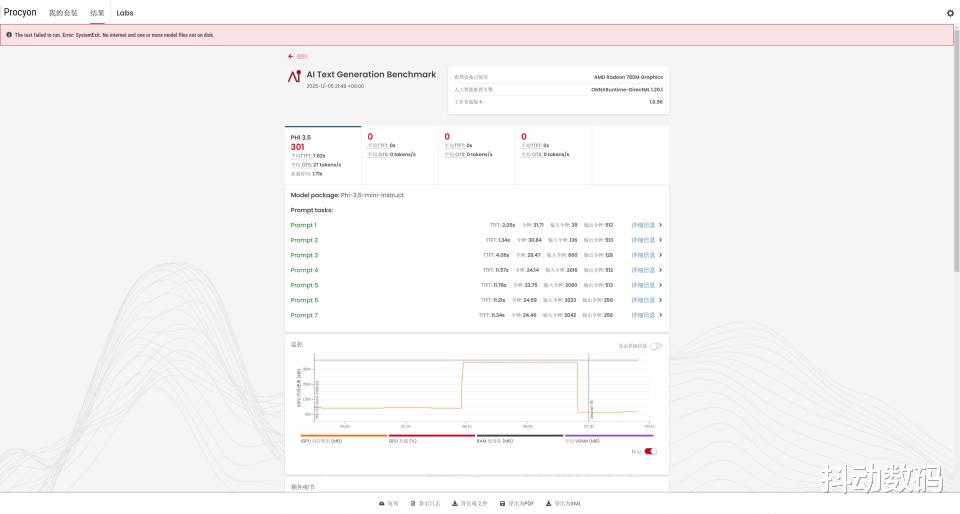
Task: Click the AI Text Generation Benchmark title
Action: pyautogui.click(x=371, y=74)
